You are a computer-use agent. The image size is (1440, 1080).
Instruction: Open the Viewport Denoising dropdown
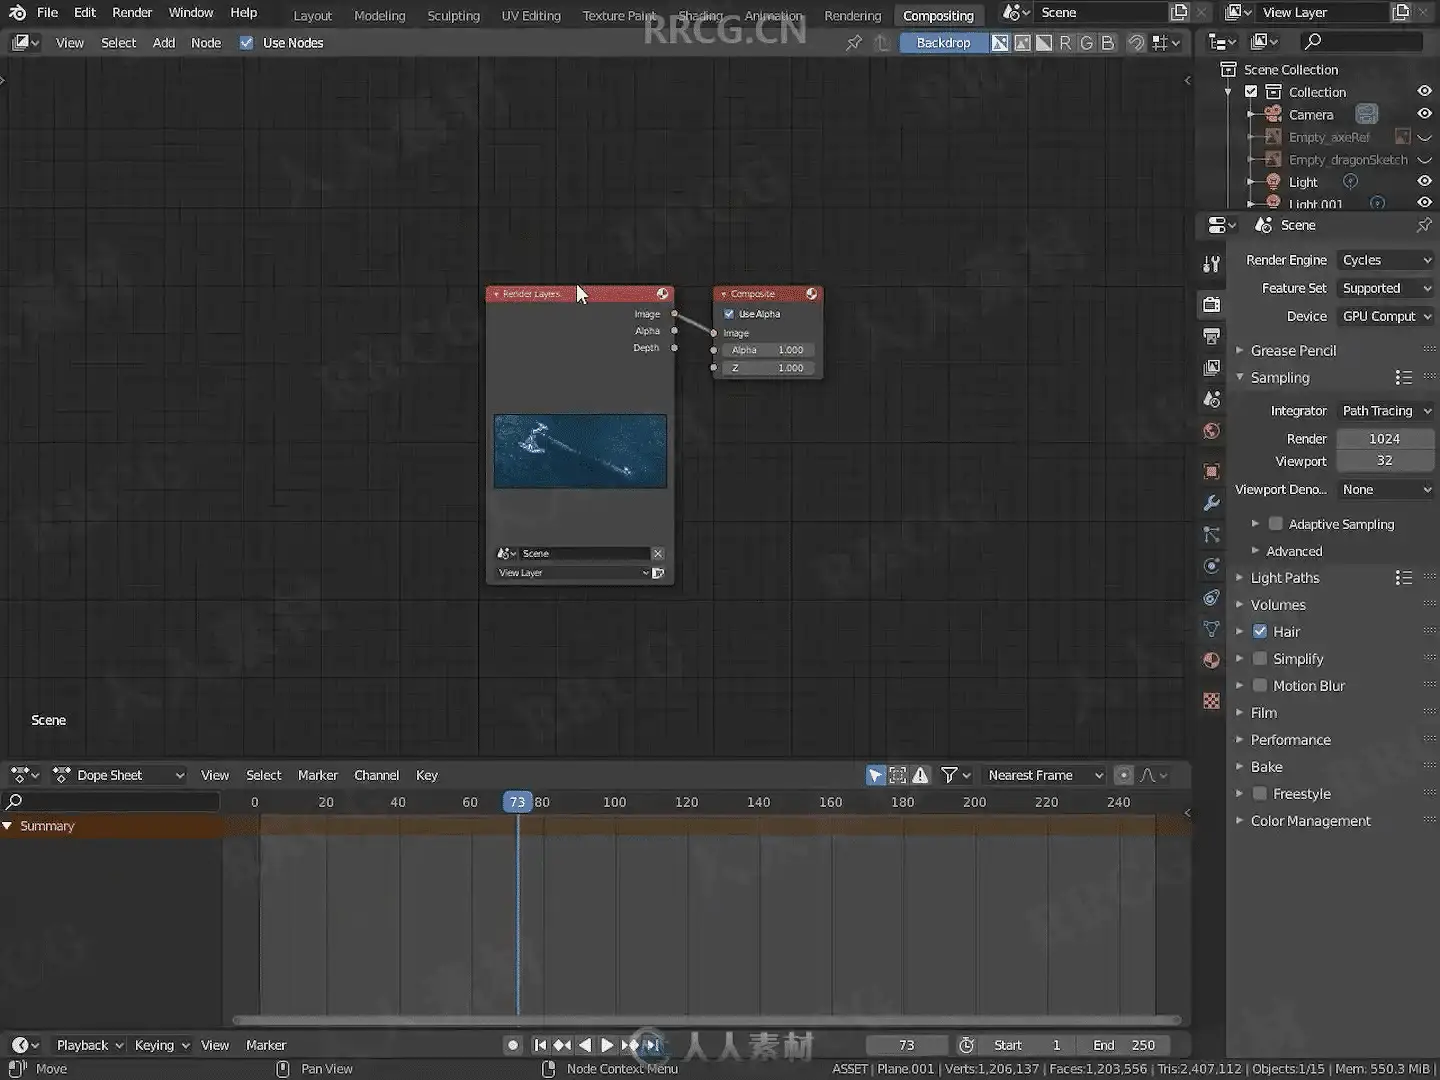1386,490
